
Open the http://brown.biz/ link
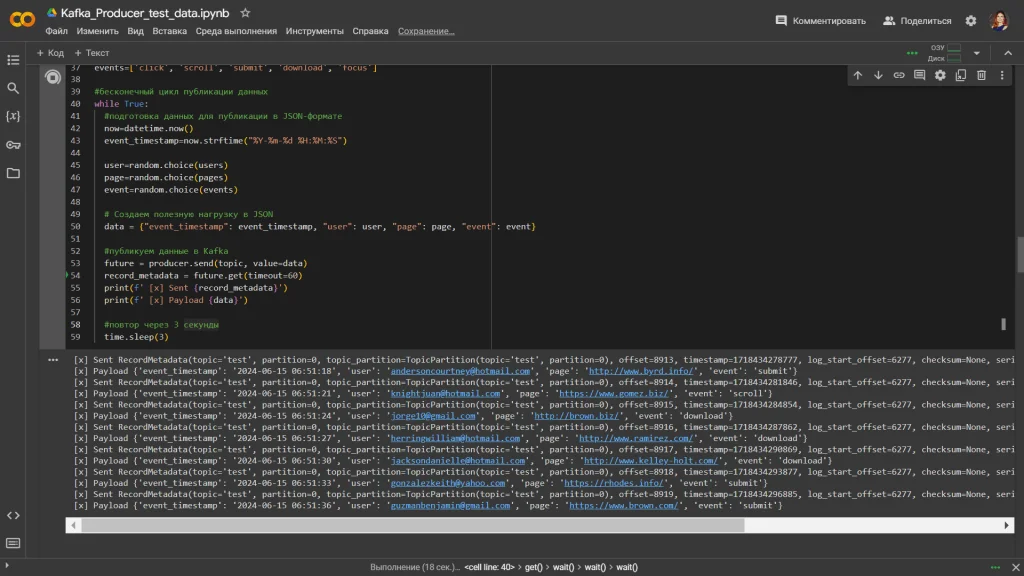pyautogui.click(x=576, y=416)
